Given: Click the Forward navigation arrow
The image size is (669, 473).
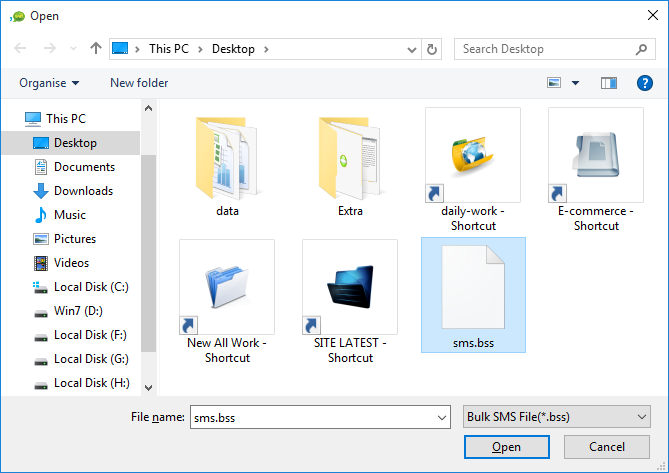Looking at the screenshot, I should pyautogui.click(x=49, y=48).
